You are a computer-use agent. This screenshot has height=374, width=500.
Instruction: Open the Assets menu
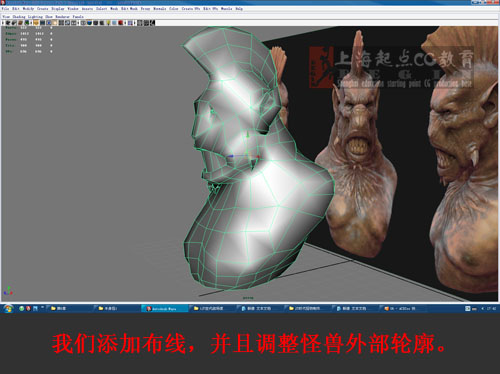87,9
